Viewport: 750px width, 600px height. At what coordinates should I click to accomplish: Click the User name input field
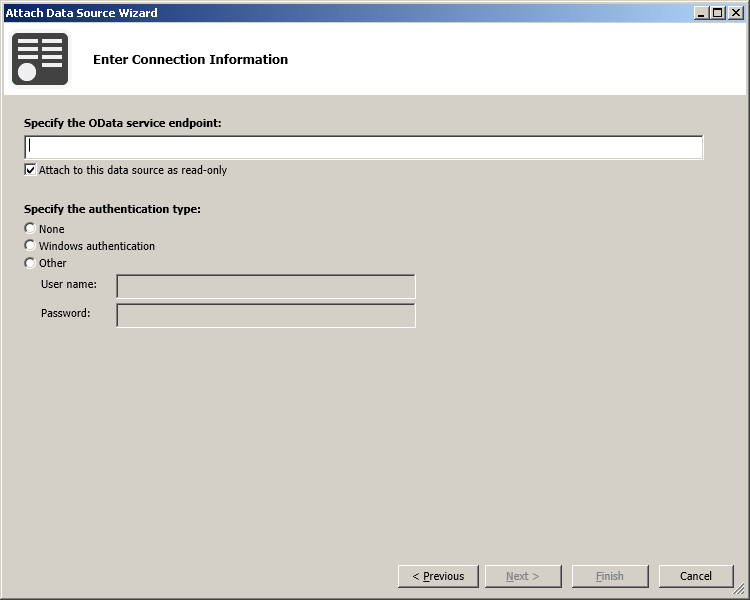266,287
